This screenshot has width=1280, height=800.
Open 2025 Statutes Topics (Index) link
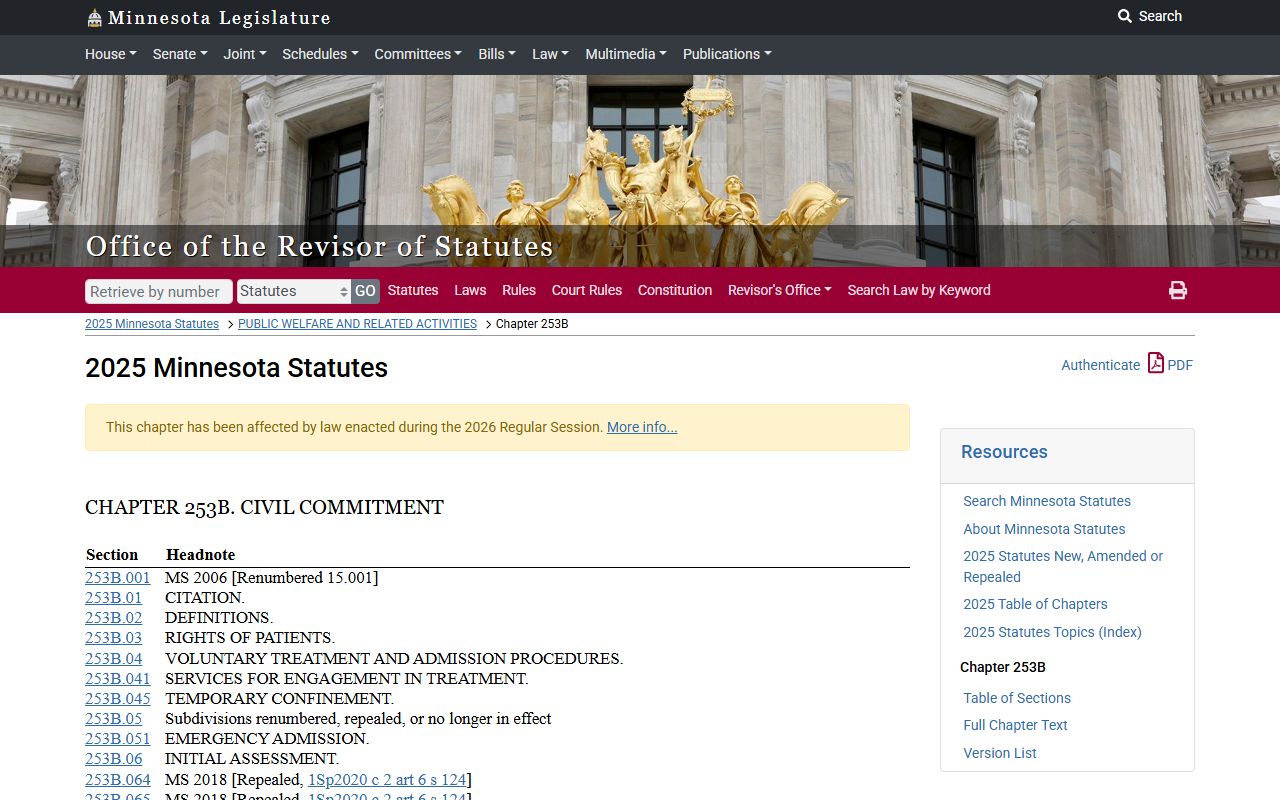click(1052, 632)
